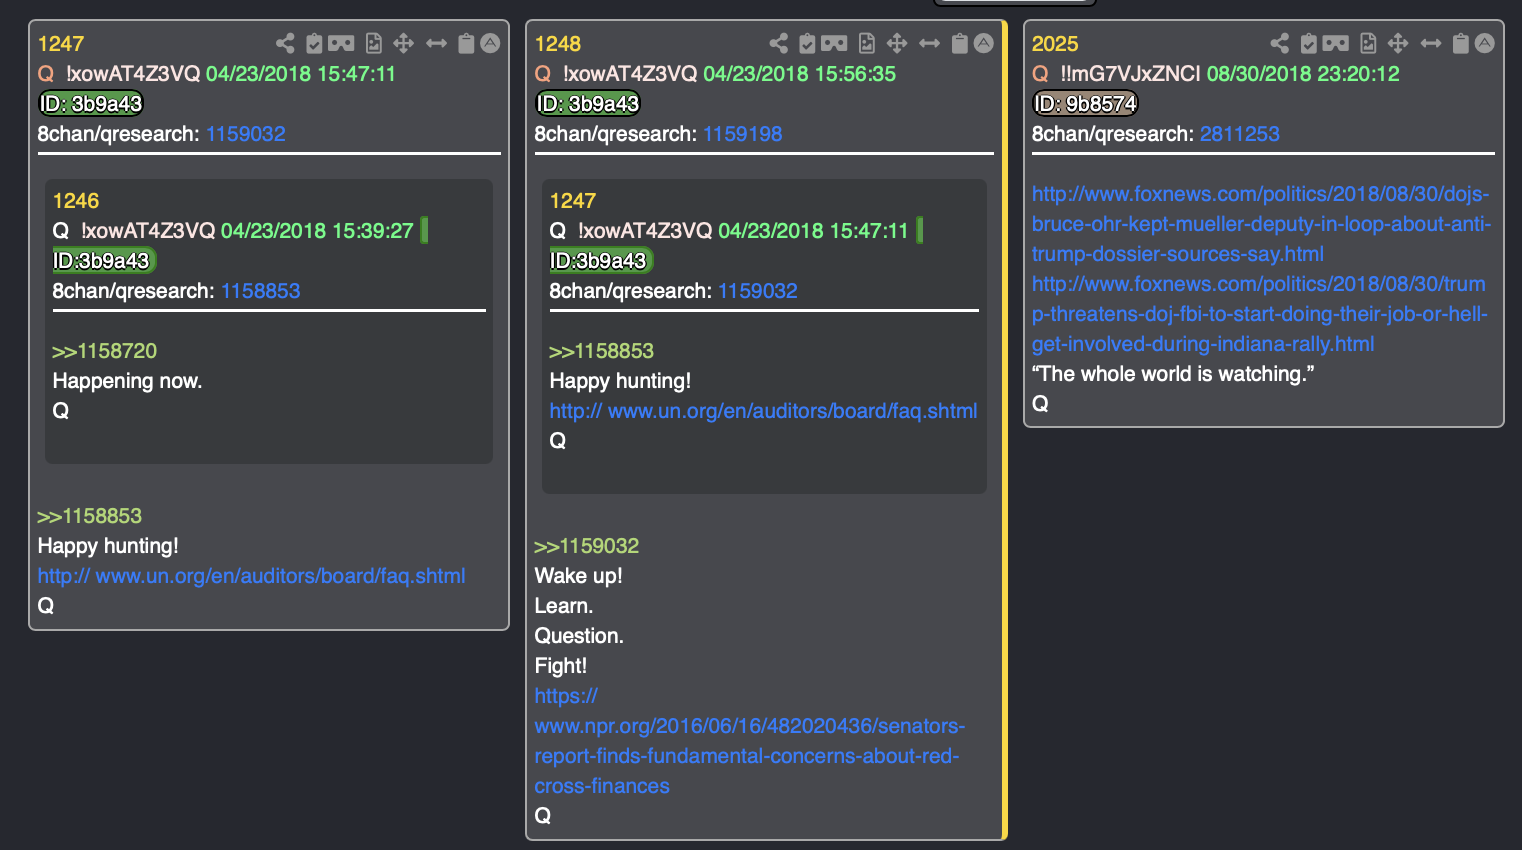
Task: Click reply reference >>1159032 in post 1248
Action: point(587,546)
